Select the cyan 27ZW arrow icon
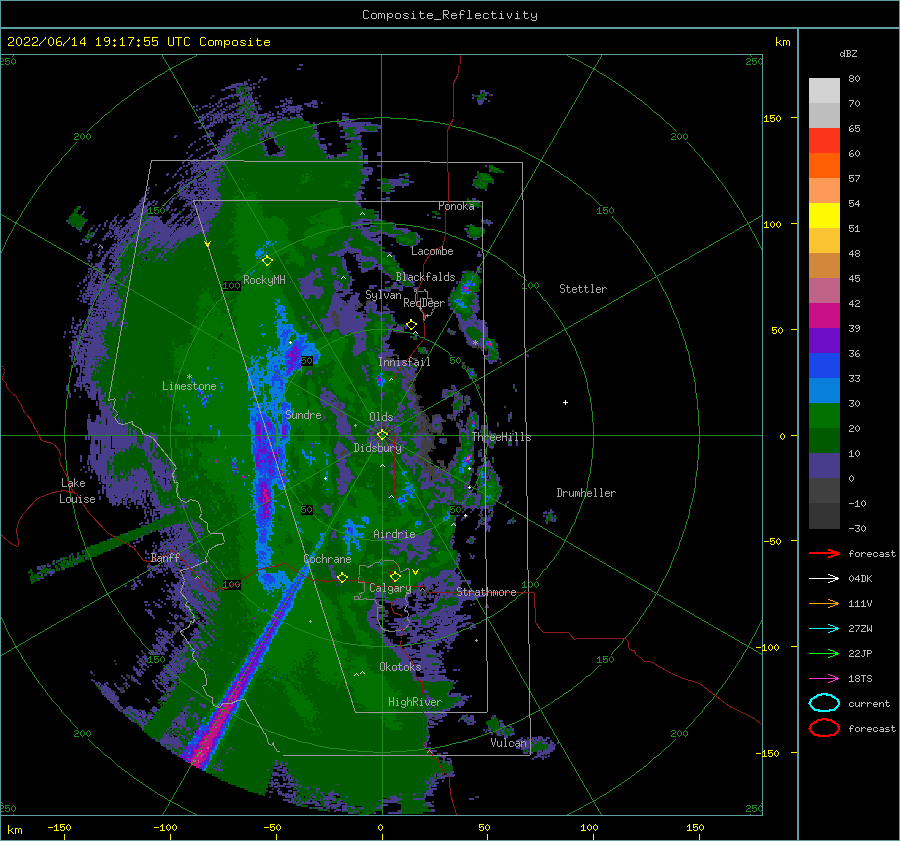Viewport: 900px width, 841px height. [824, 628]
